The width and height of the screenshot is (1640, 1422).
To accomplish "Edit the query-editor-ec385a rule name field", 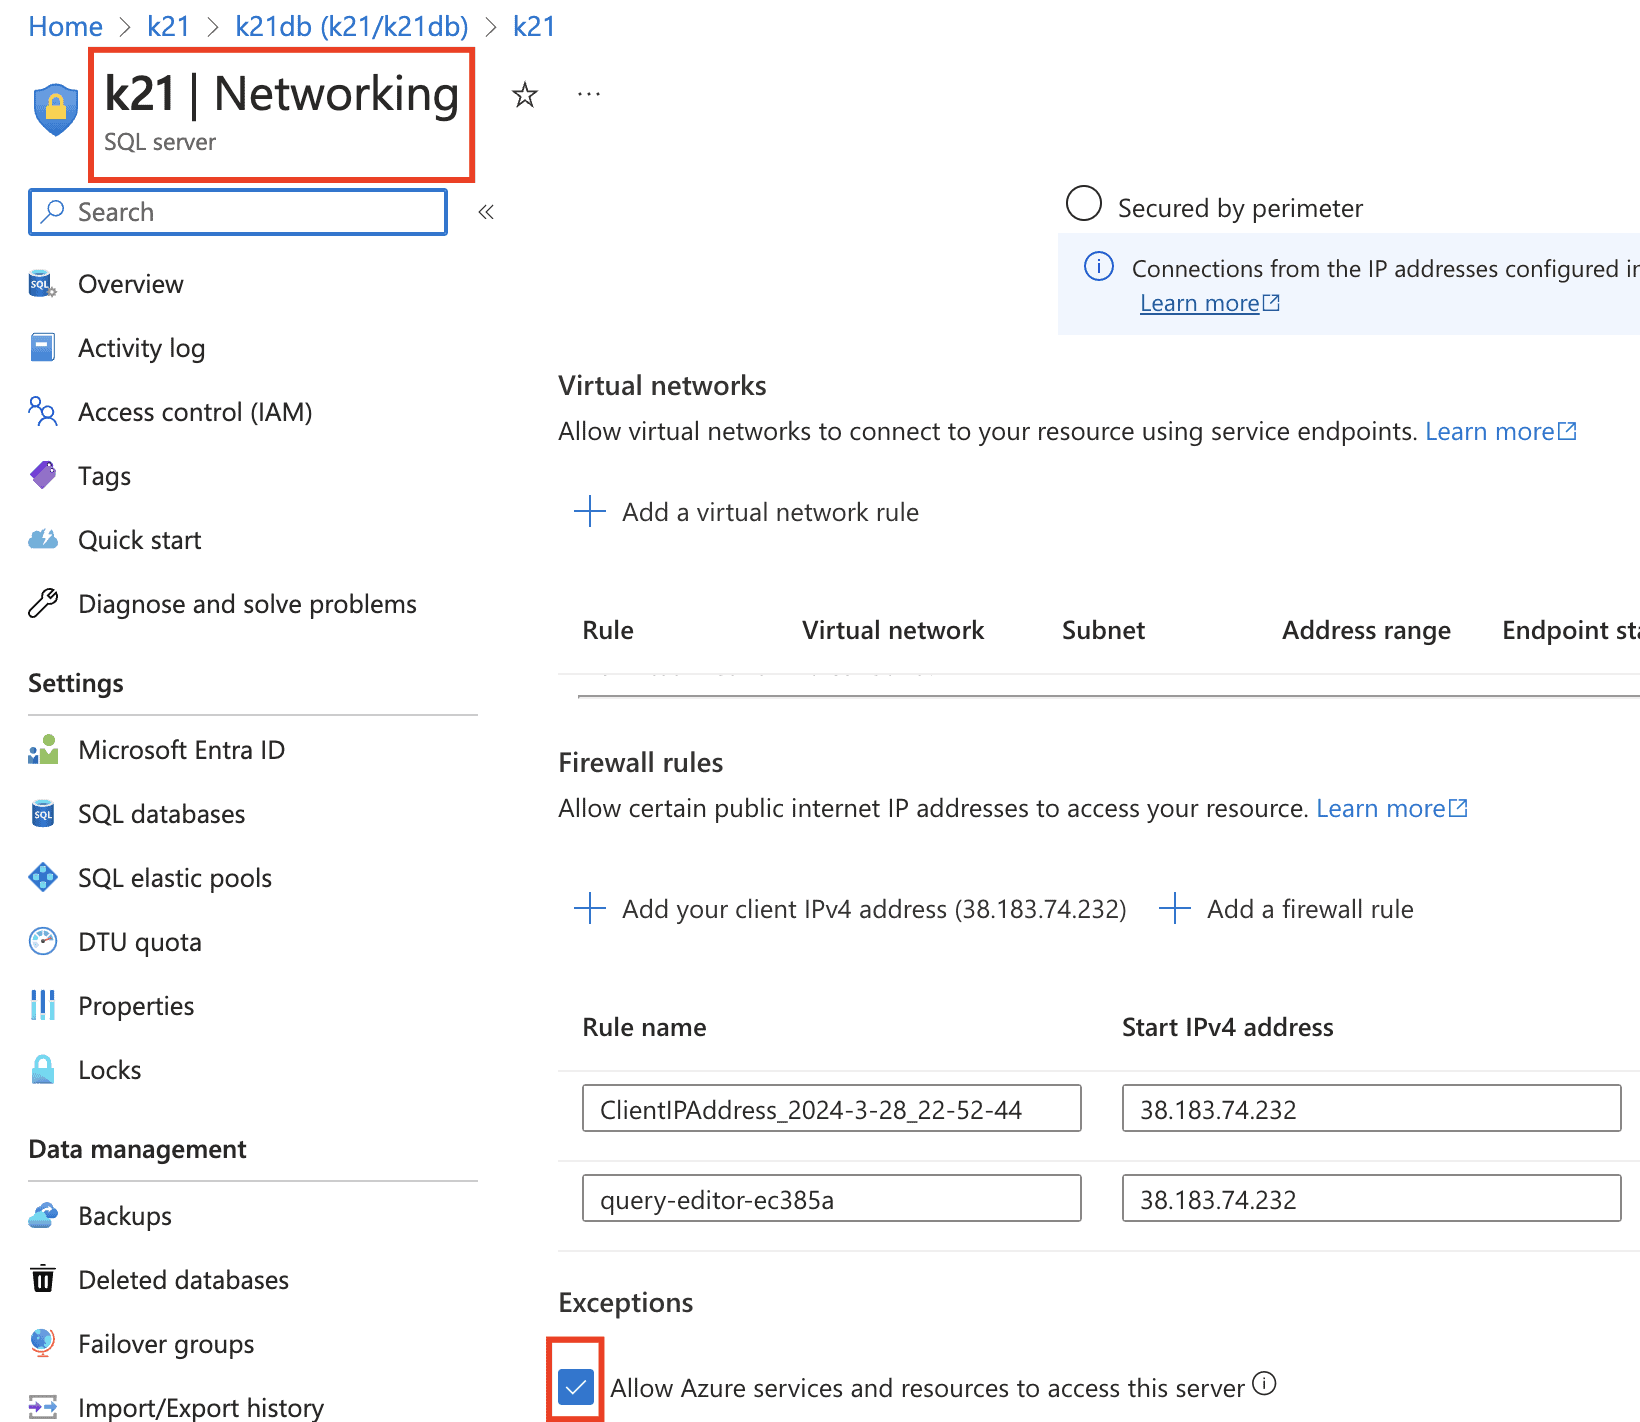I will (831, 1199).
